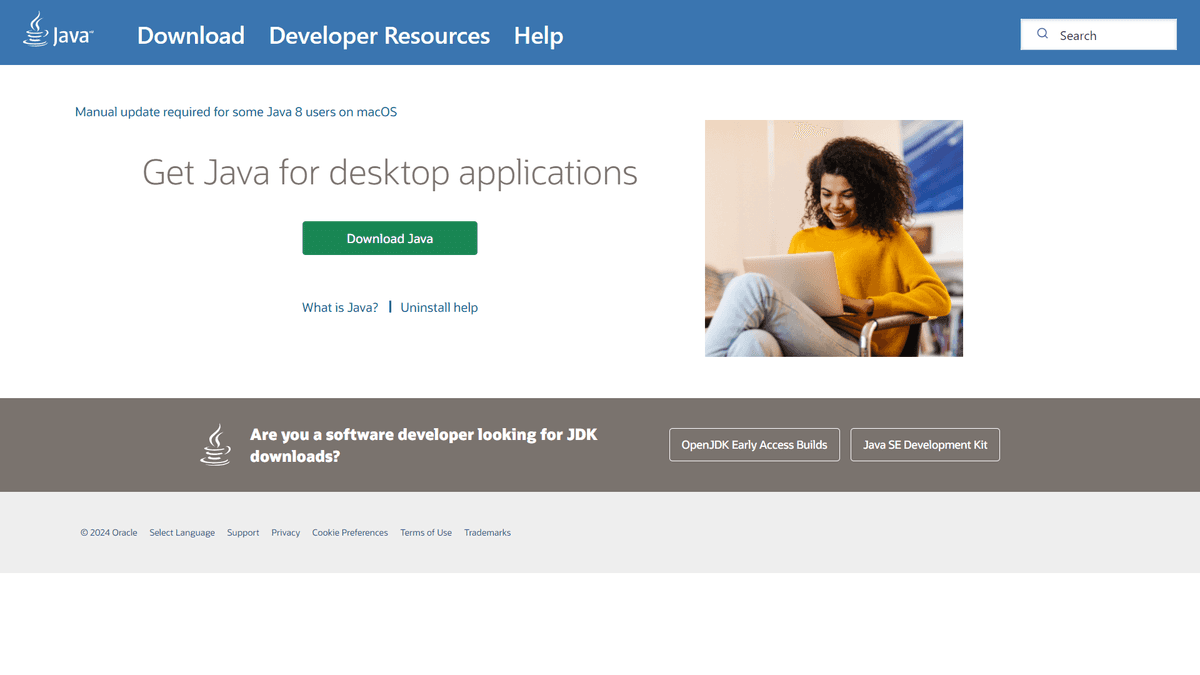Viewport: 1200px width, 675px height.
Task: Open the Download menu
Action: (x=191, y=36)
